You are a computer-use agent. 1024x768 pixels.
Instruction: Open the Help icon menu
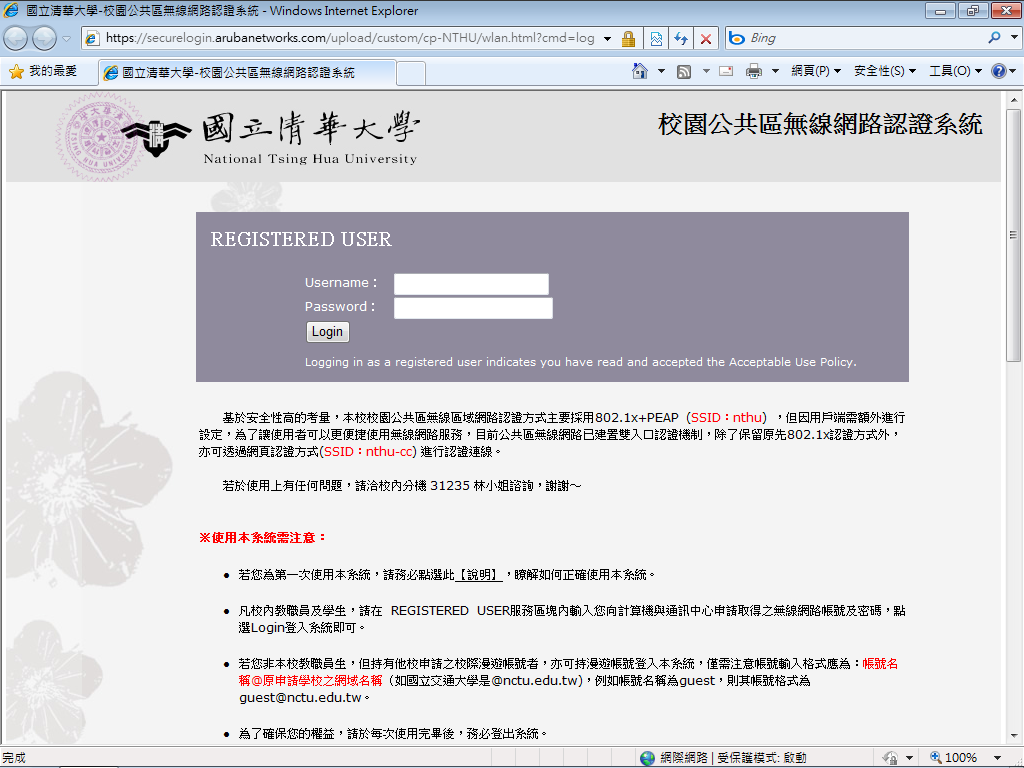(x=997, y=71)
